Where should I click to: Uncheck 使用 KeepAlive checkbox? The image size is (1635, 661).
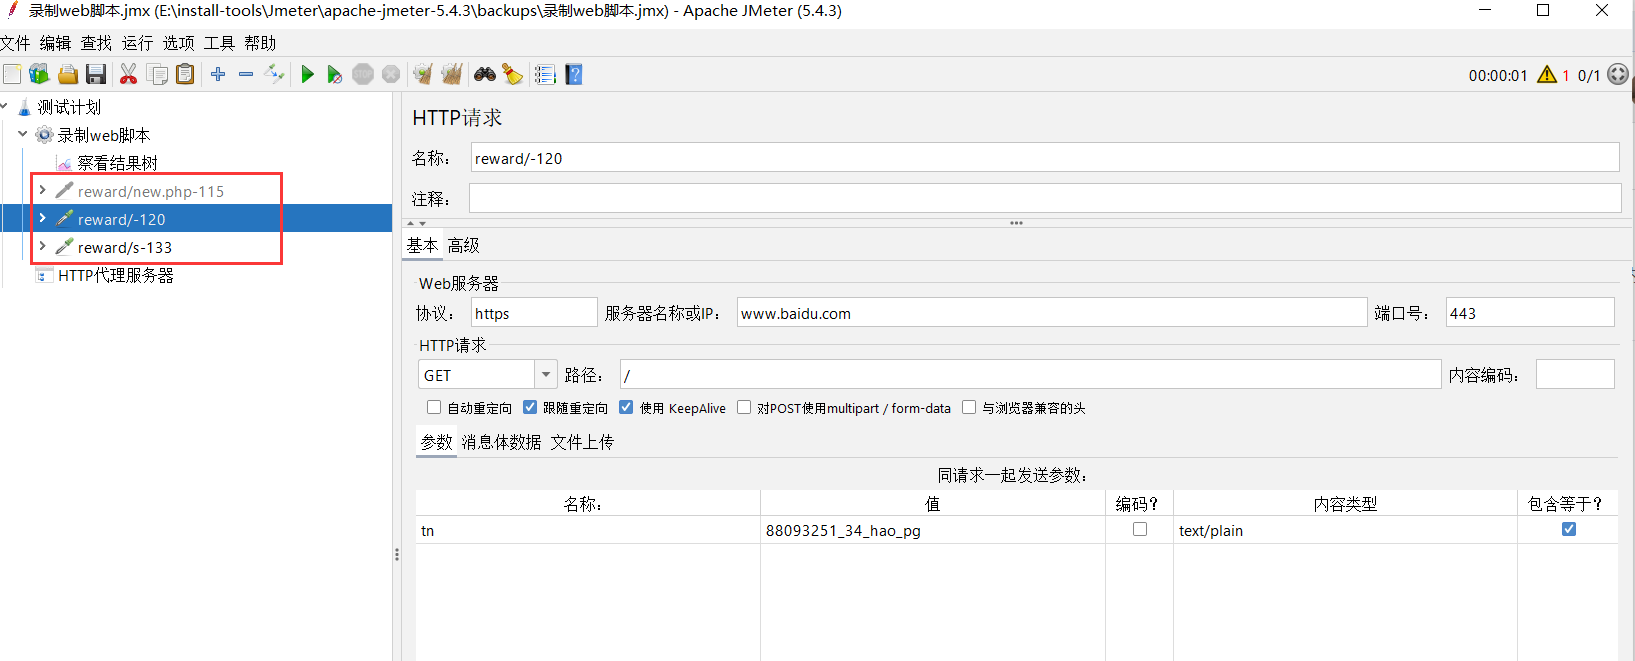coord(626,407)
